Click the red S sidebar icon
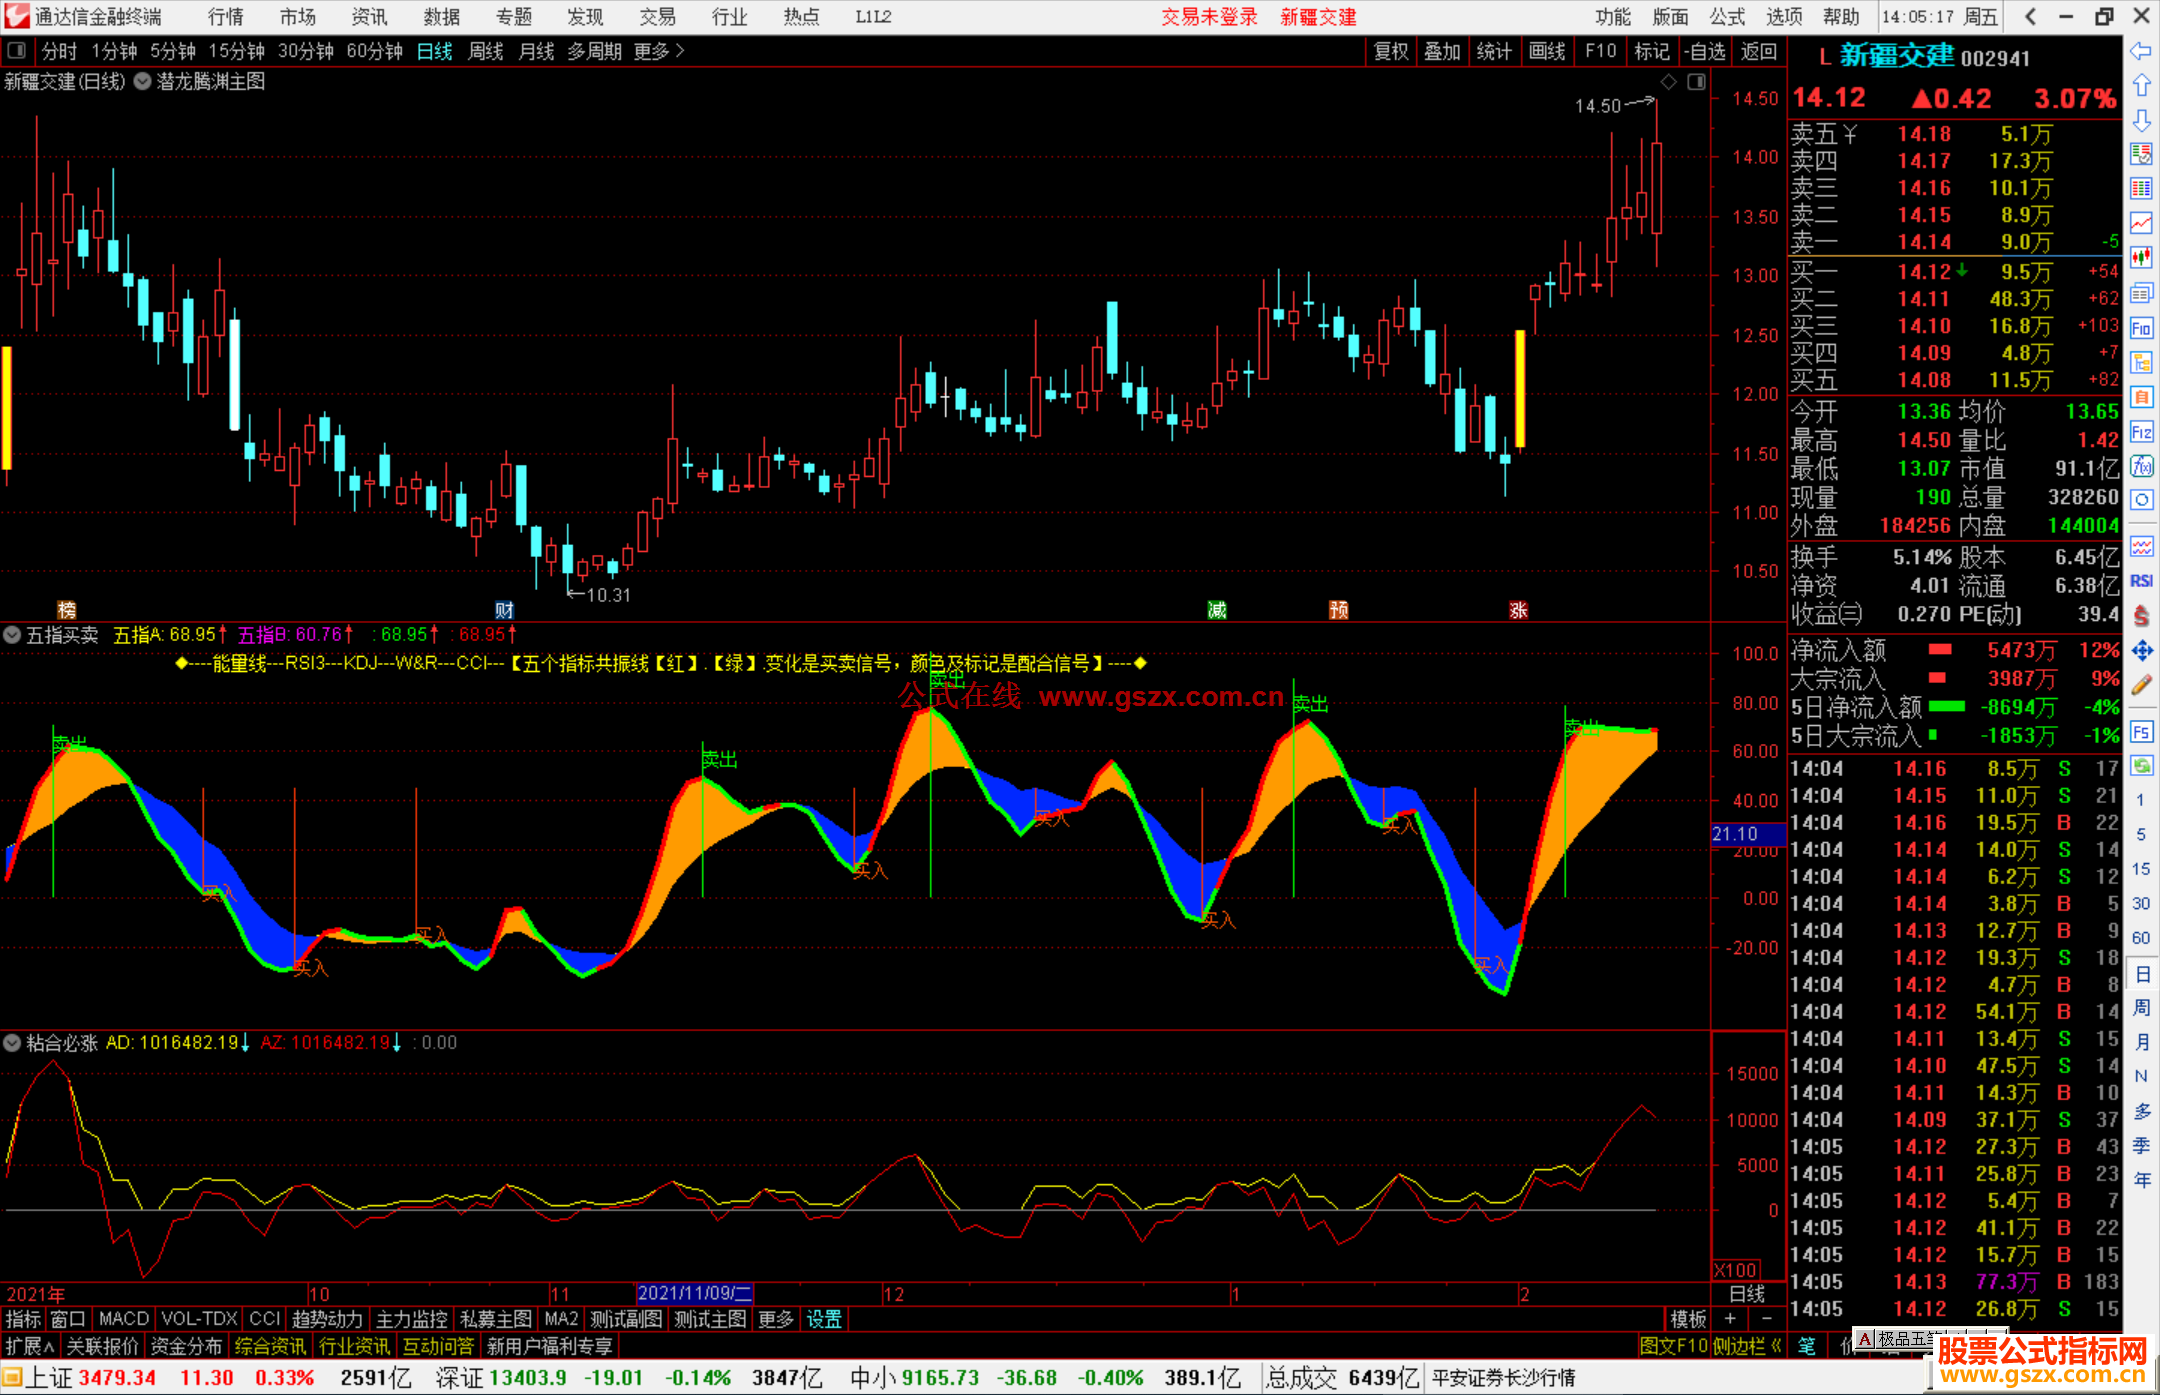The image size is (2160, 1395). point(2141,616)
